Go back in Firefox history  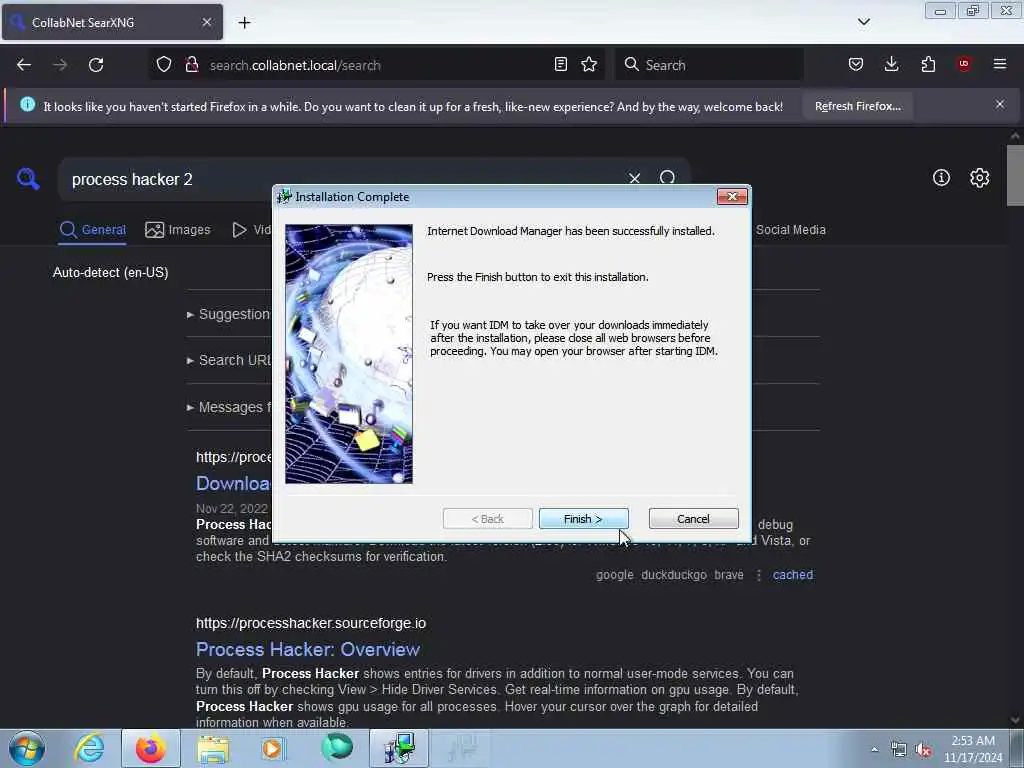point(24,65)
